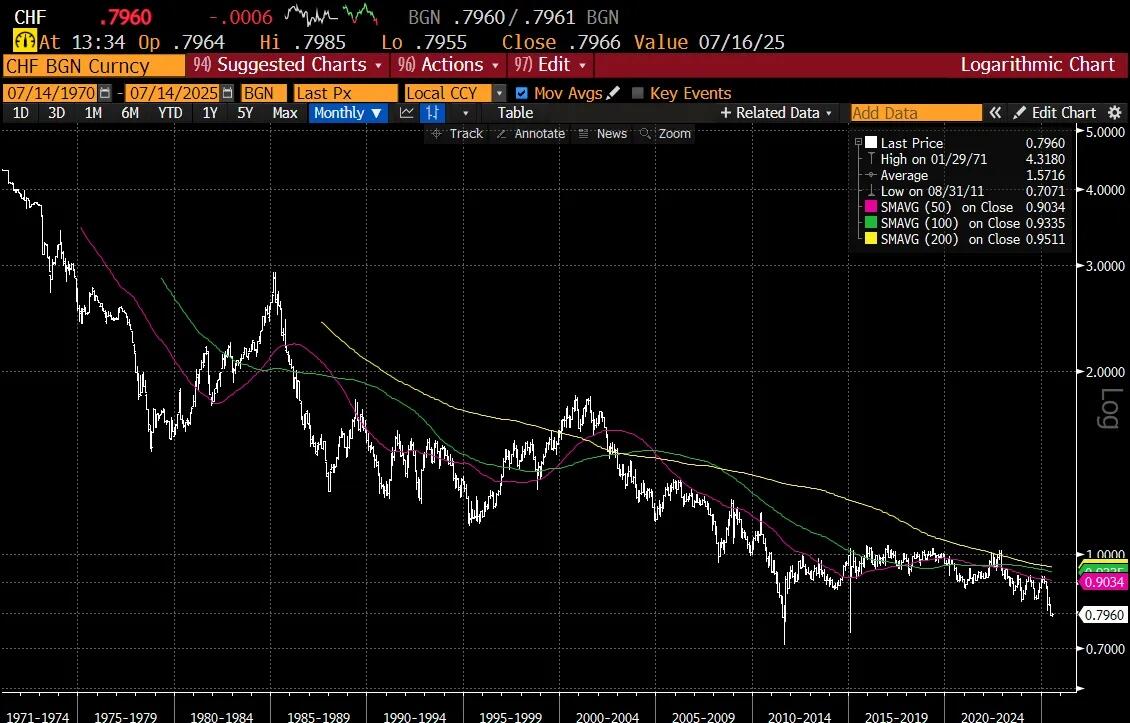Open the Monthly periodicity dropdown
1130x723 pixels.
[348, 113]
